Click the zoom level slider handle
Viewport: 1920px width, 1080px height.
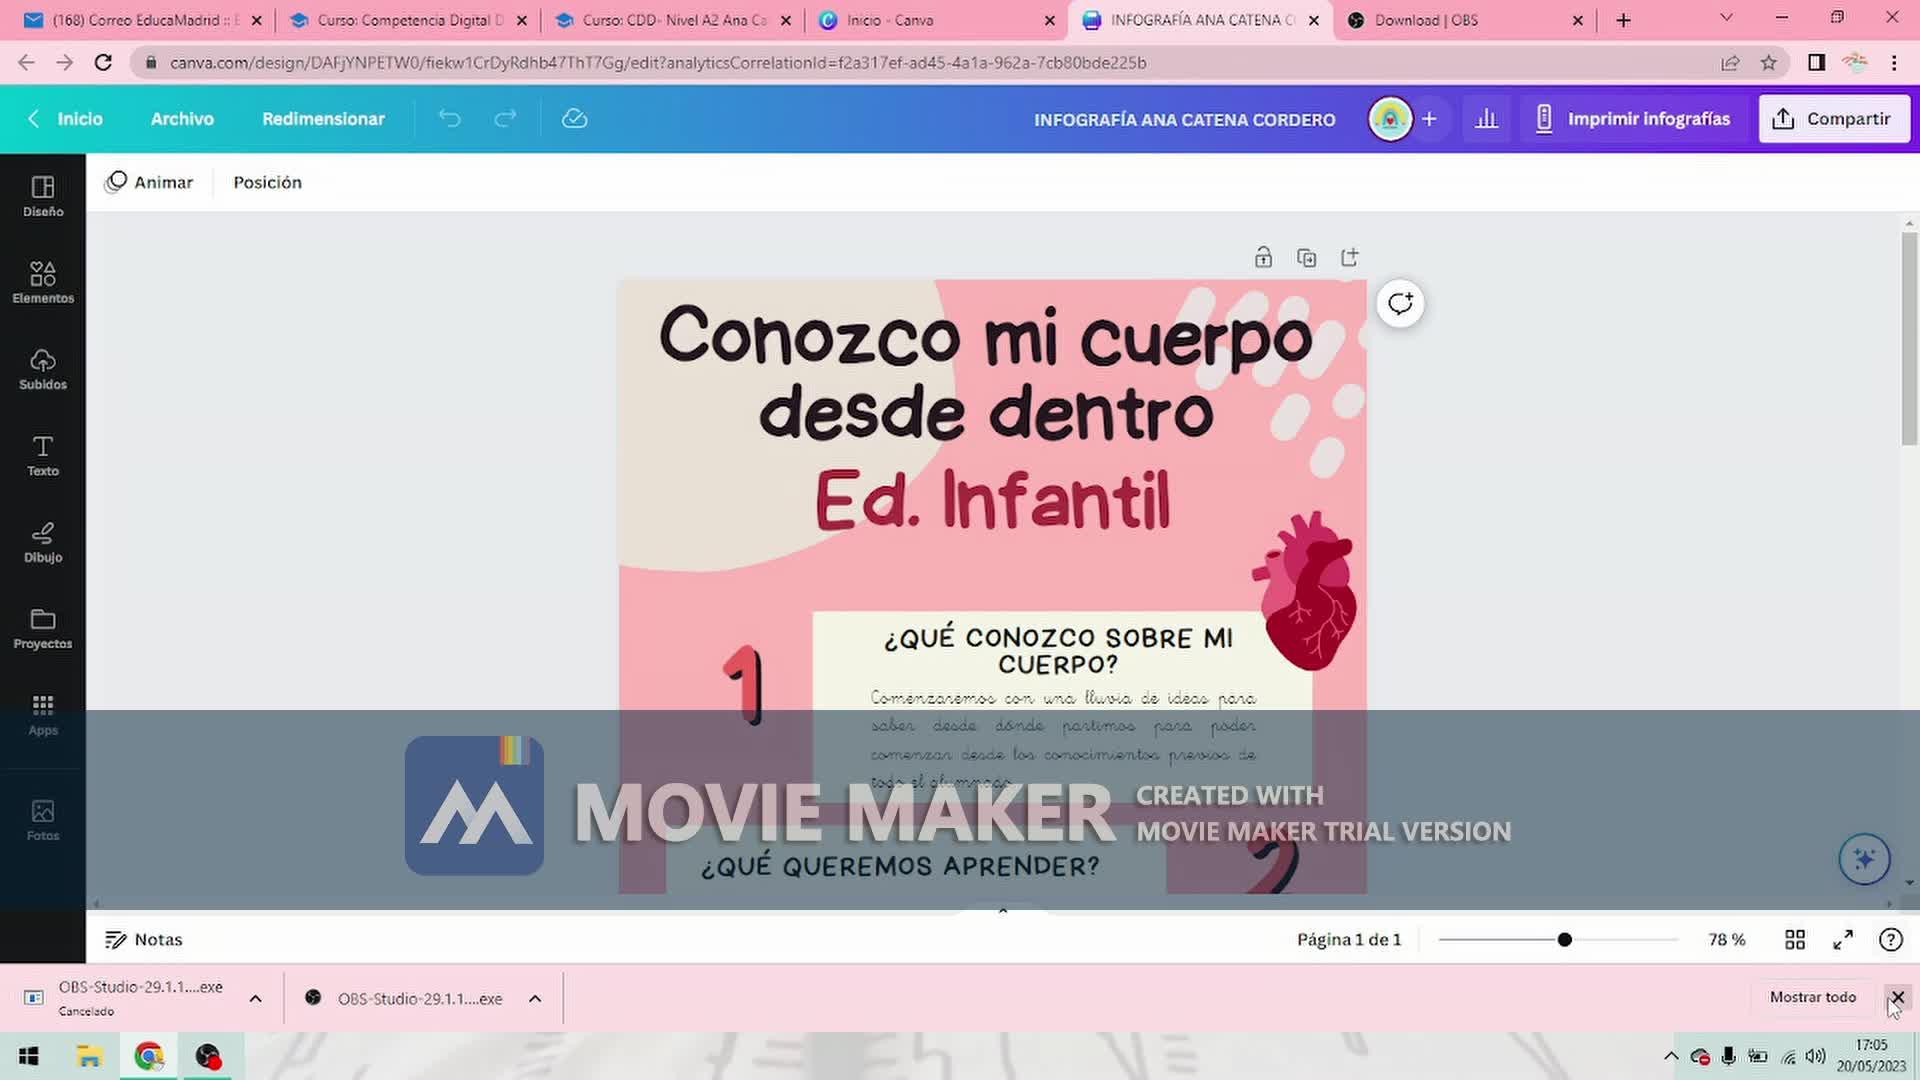coord(1565,940)
